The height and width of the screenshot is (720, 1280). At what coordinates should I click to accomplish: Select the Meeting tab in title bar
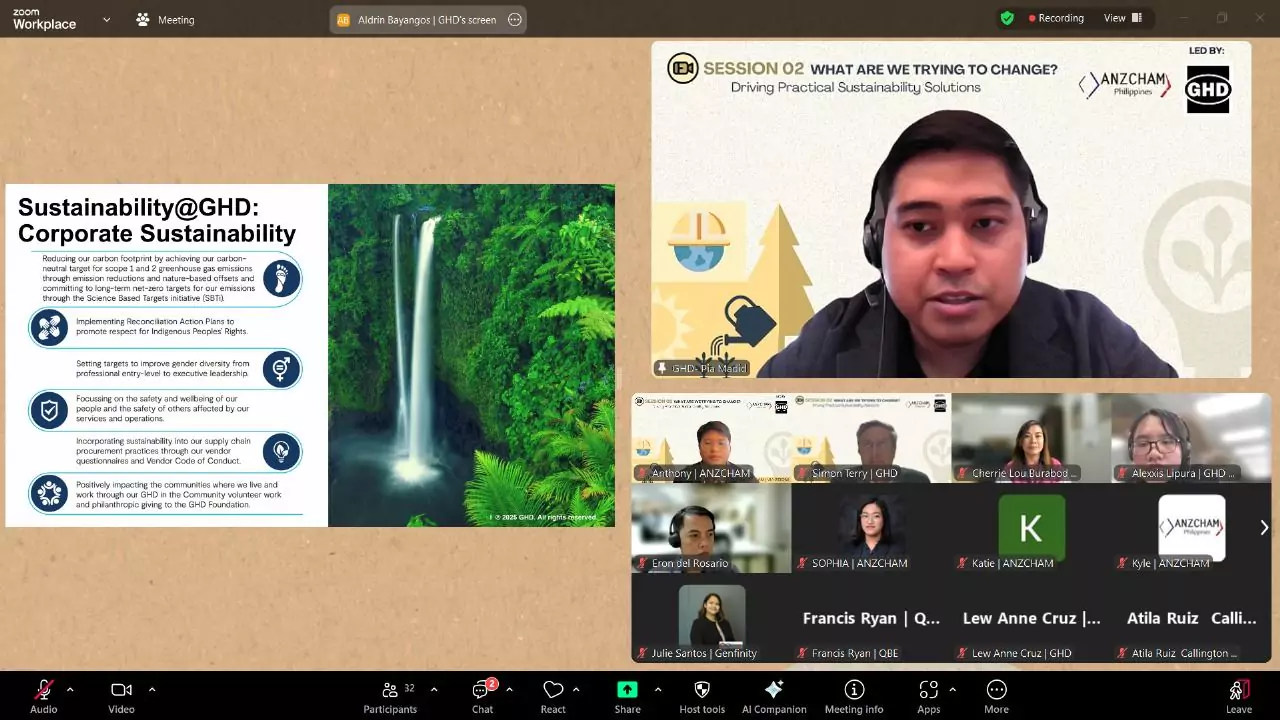click(x=166, y=19)
